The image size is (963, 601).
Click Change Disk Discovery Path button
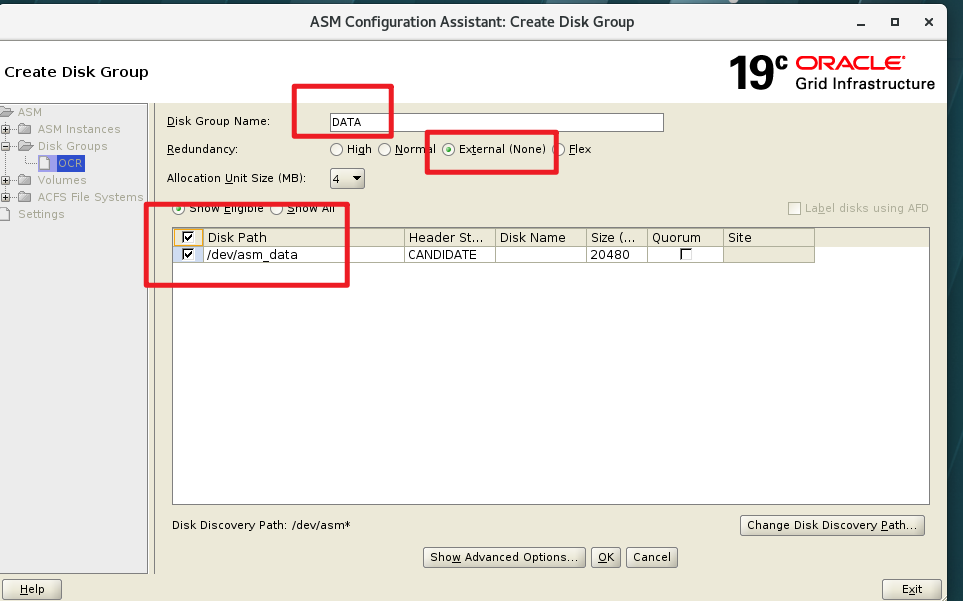(x=832, y=525)
